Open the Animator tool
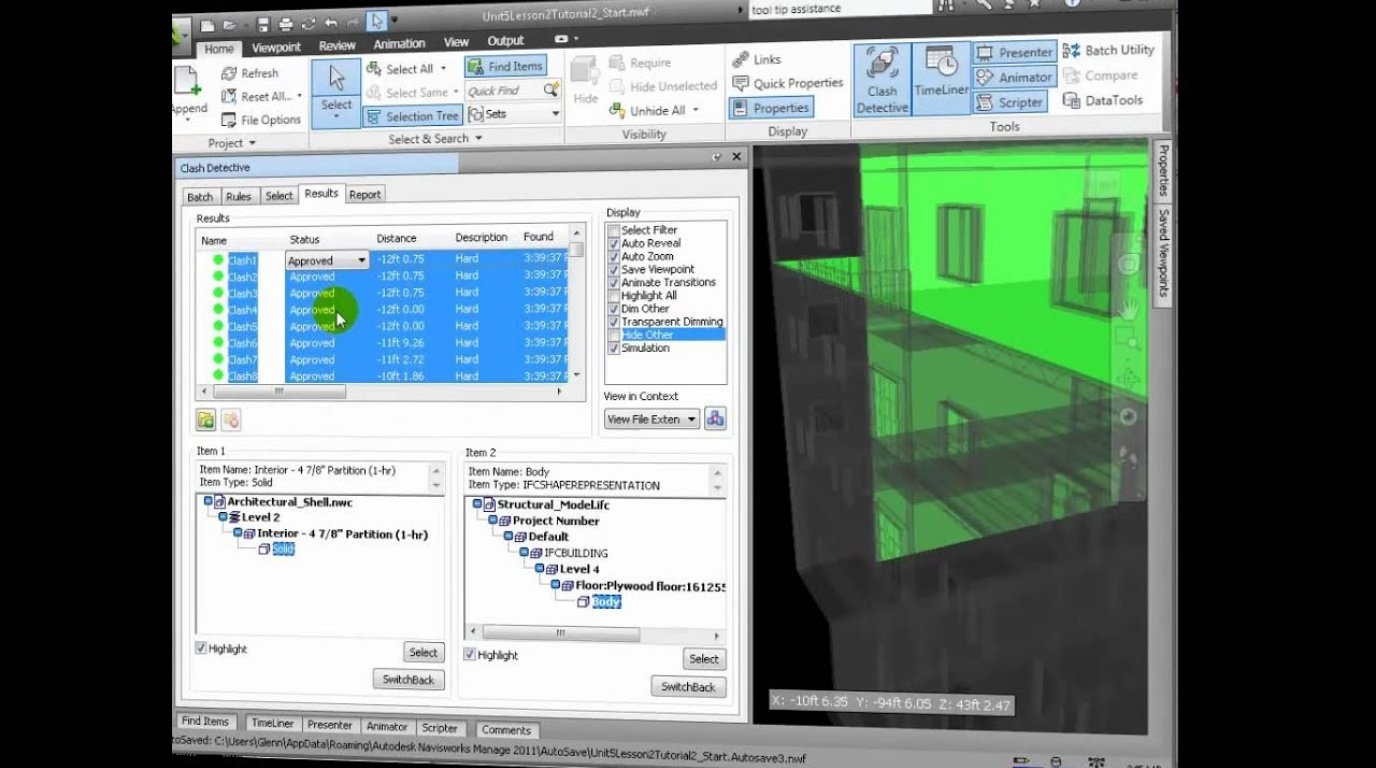1376x768 pixels. [x=1014, y=77]
